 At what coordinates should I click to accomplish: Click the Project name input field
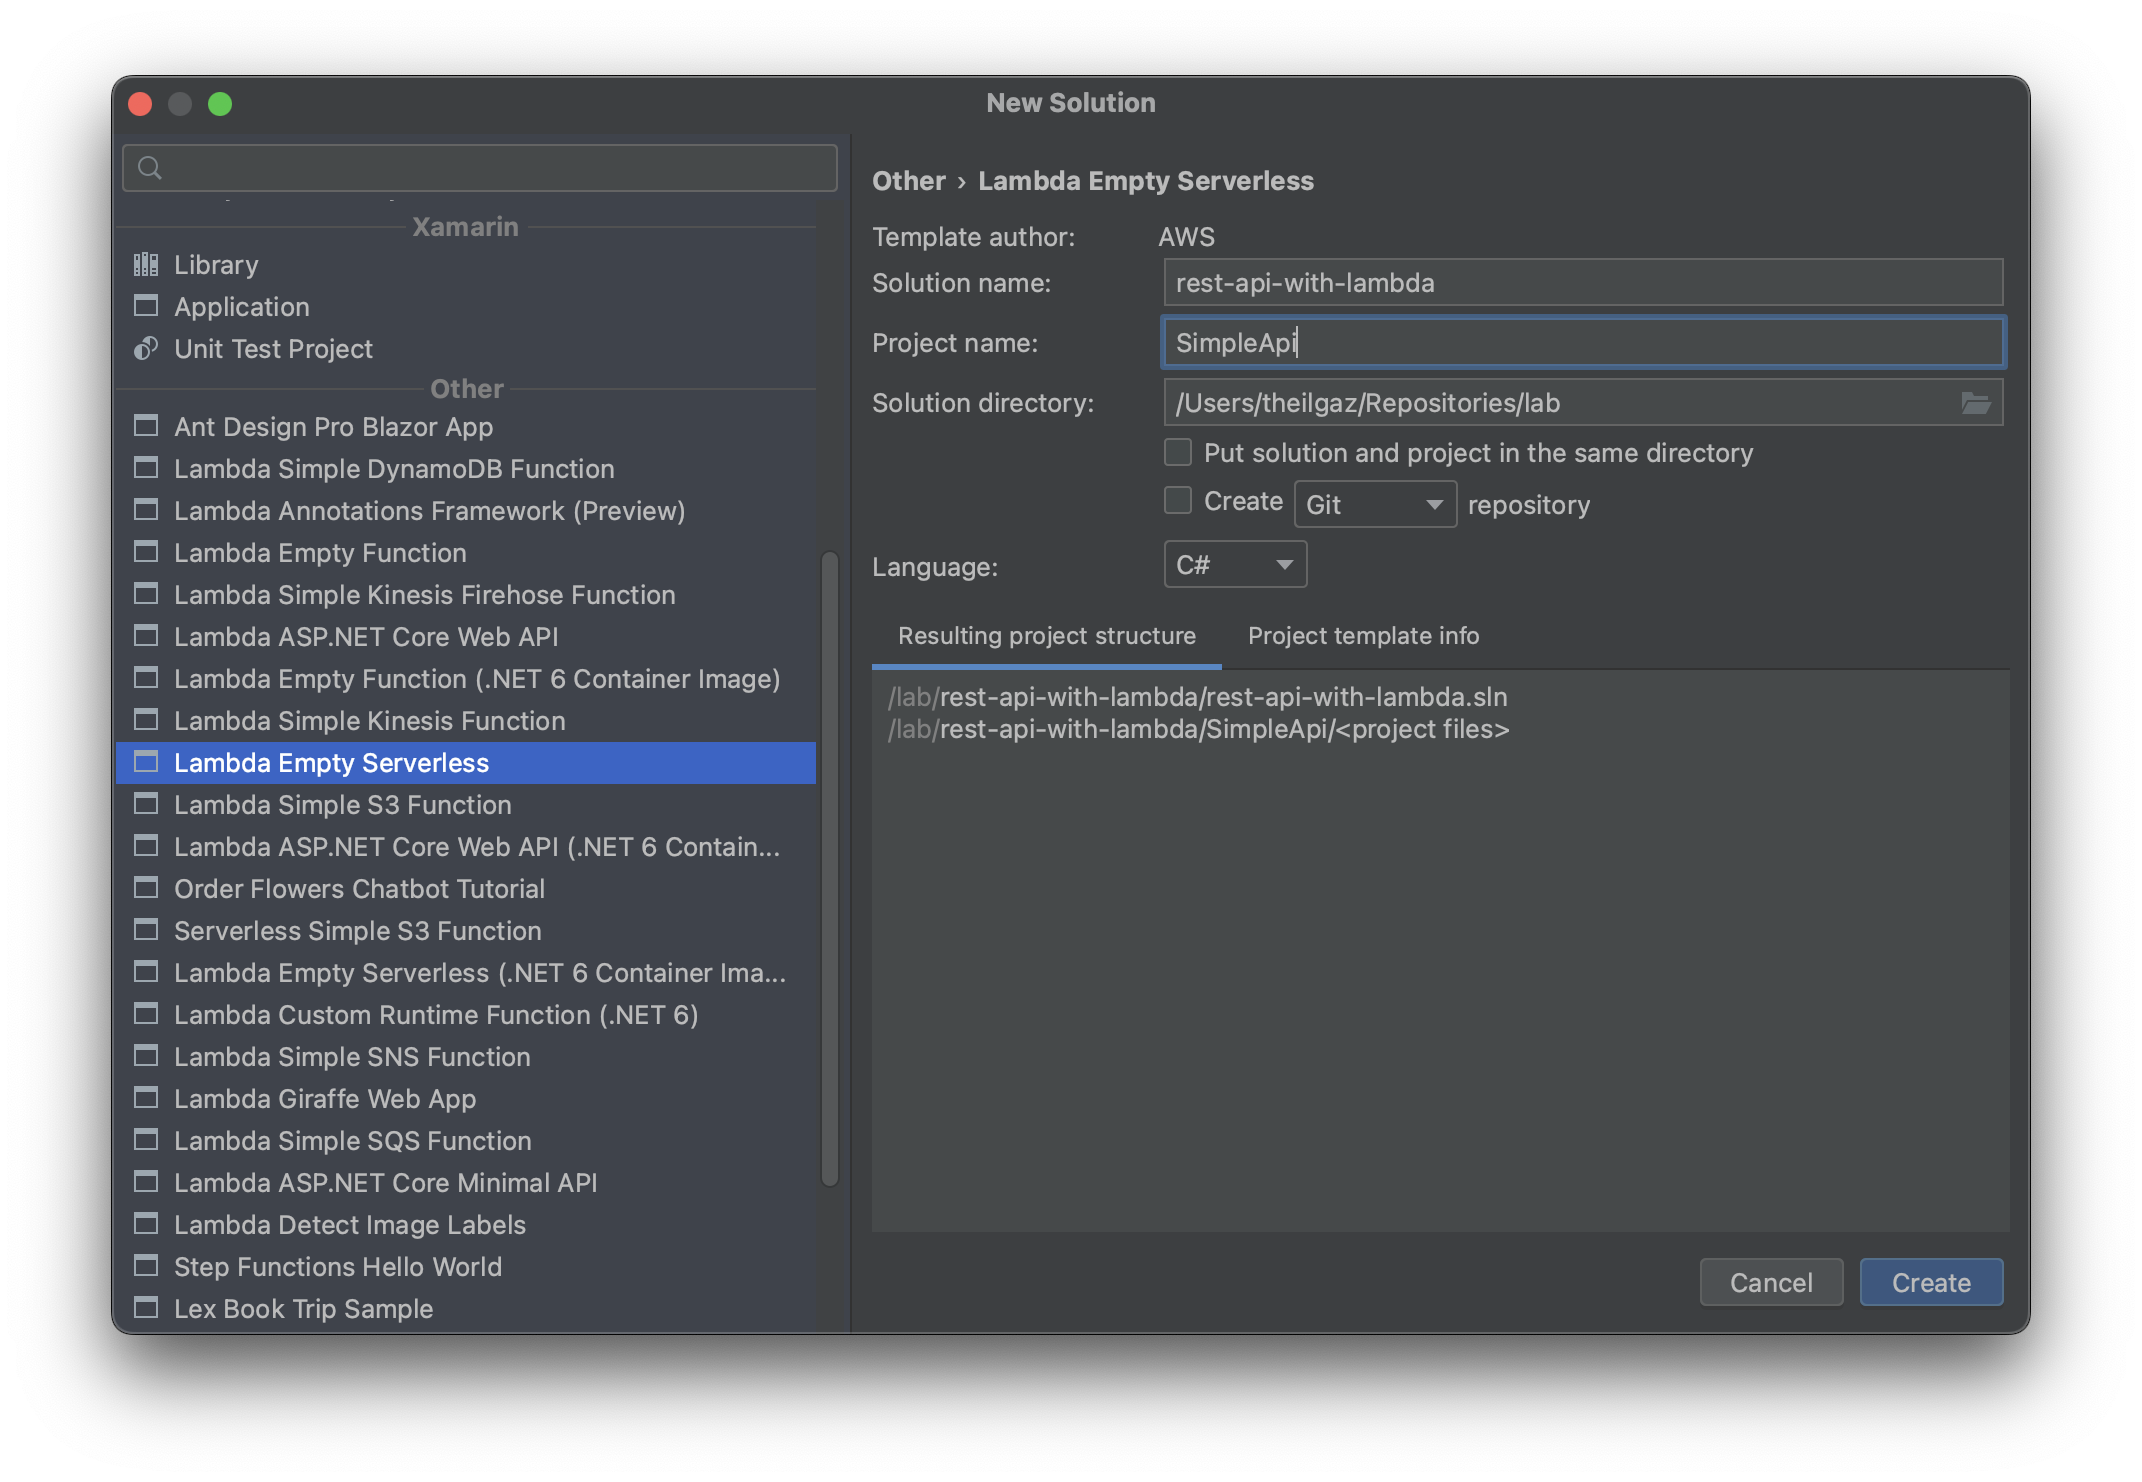tap(1582, 343)
